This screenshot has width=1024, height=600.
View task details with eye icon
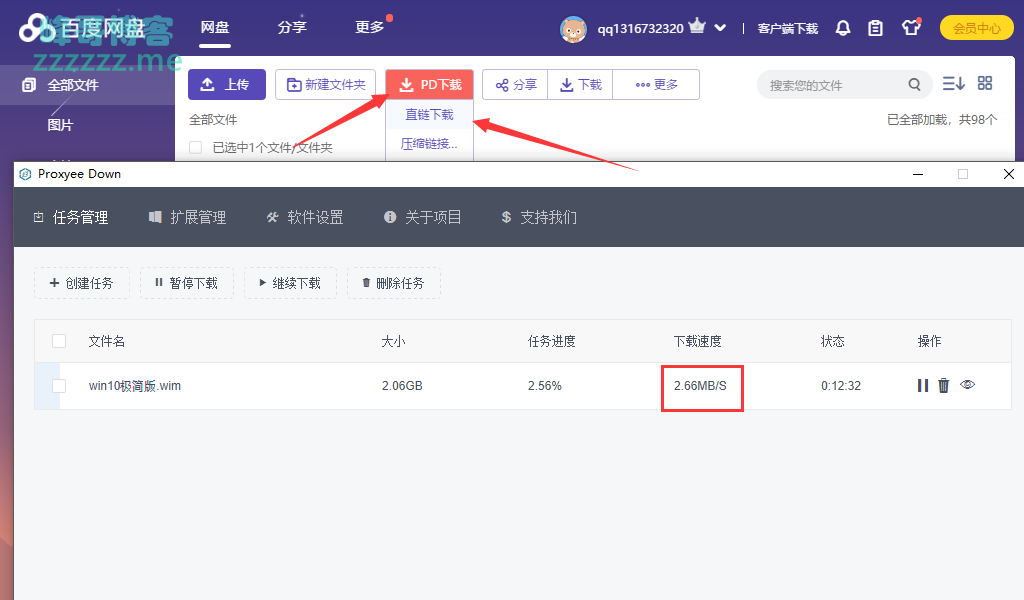click(967, 384)
